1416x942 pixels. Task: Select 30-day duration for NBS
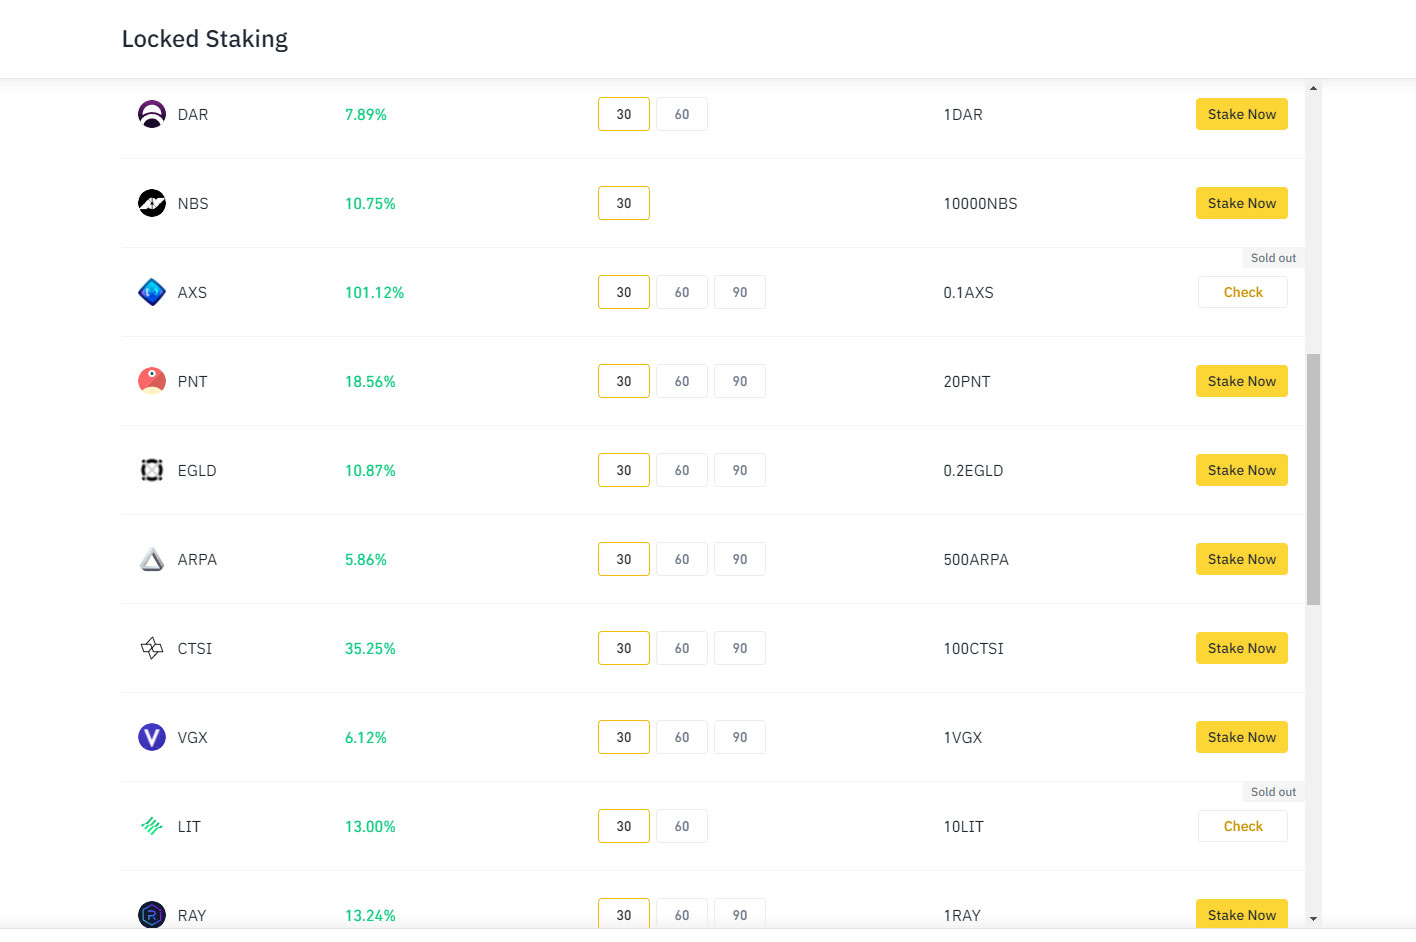click(x=624, y=203)
